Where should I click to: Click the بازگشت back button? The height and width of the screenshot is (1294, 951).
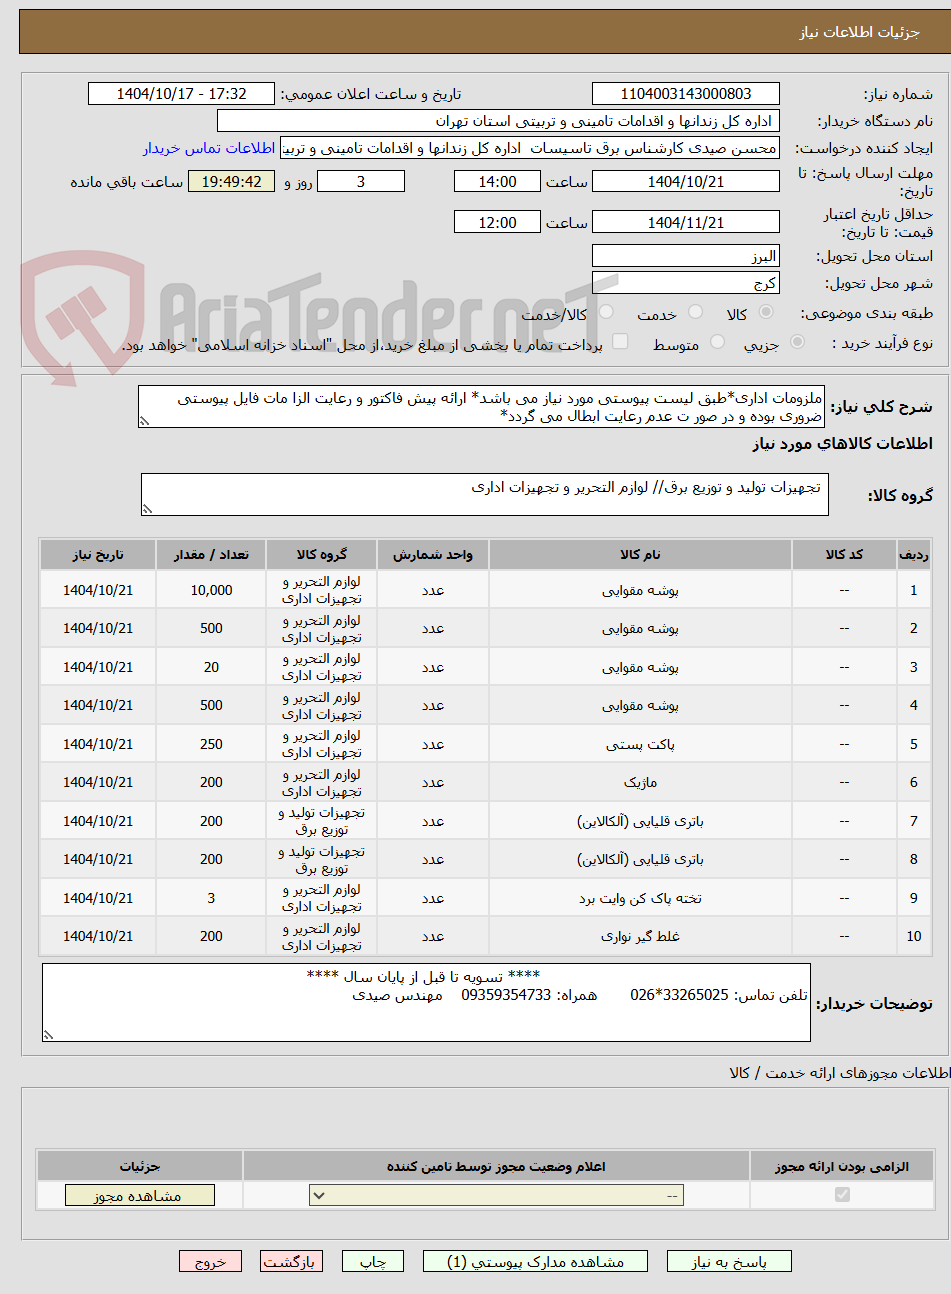[291, 1262]
